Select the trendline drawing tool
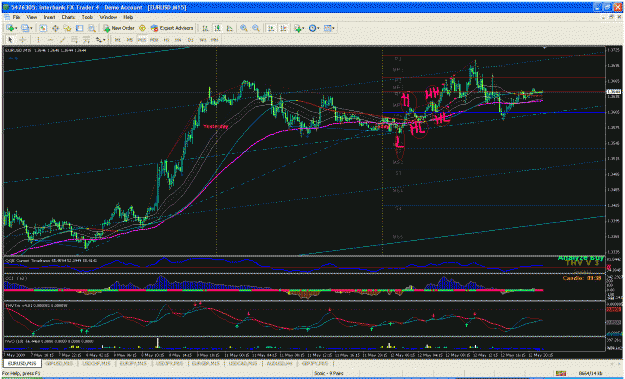The image size is (625, 379). click(62, 40)
